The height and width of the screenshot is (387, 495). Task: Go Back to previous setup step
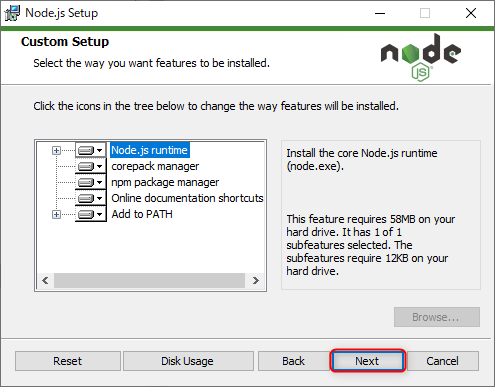294,361
